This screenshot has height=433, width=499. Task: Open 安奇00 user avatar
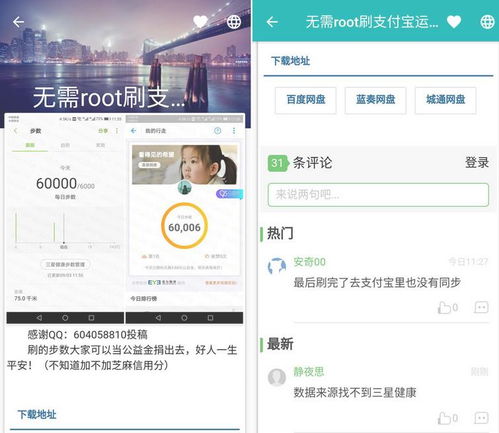click(277, 266)
